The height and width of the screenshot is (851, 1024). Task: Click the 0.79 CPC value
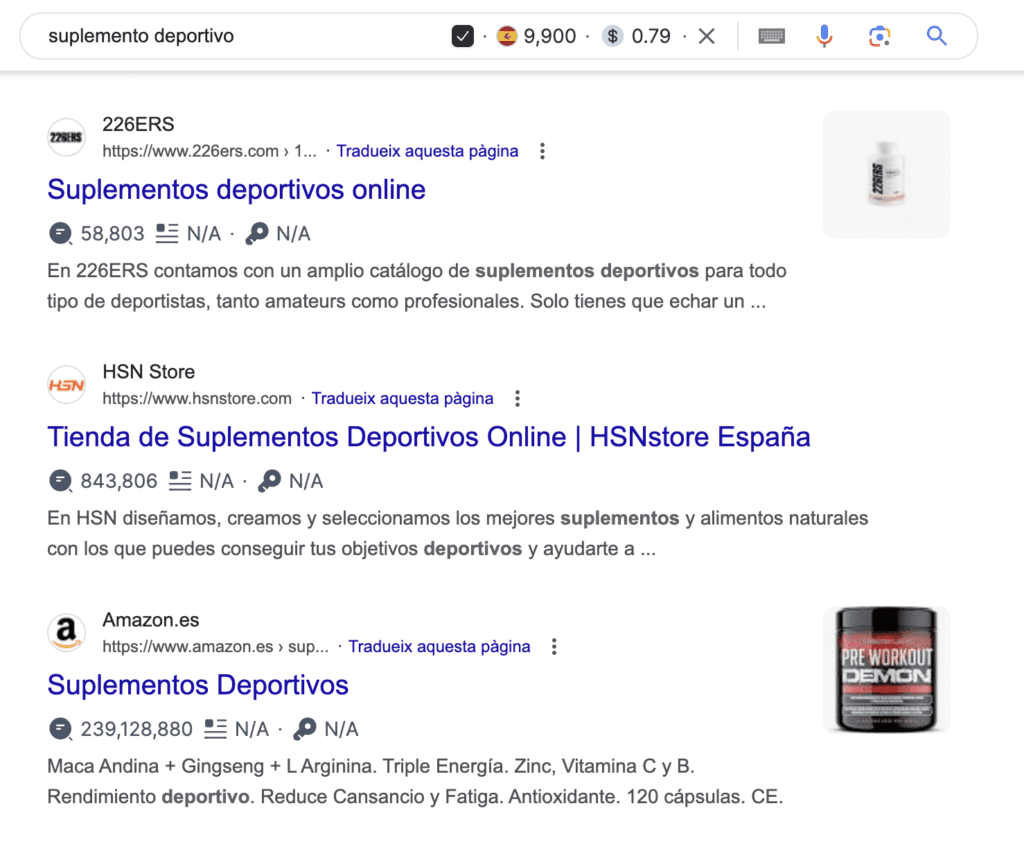point(651,36)
